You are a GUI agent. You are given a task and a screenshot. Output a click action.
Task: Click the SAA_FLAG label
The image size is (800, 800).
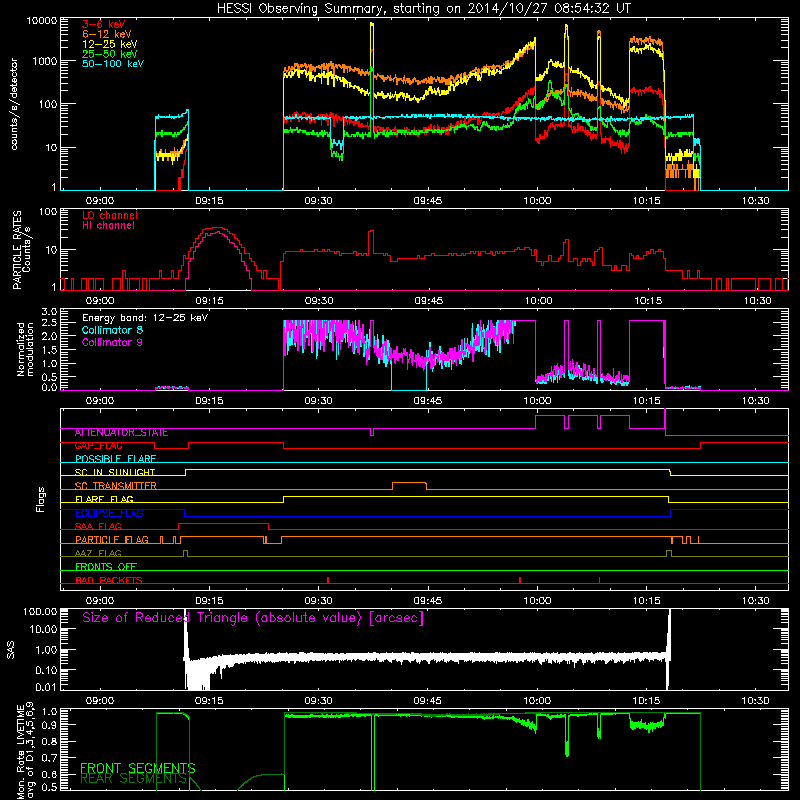[98, 527]
